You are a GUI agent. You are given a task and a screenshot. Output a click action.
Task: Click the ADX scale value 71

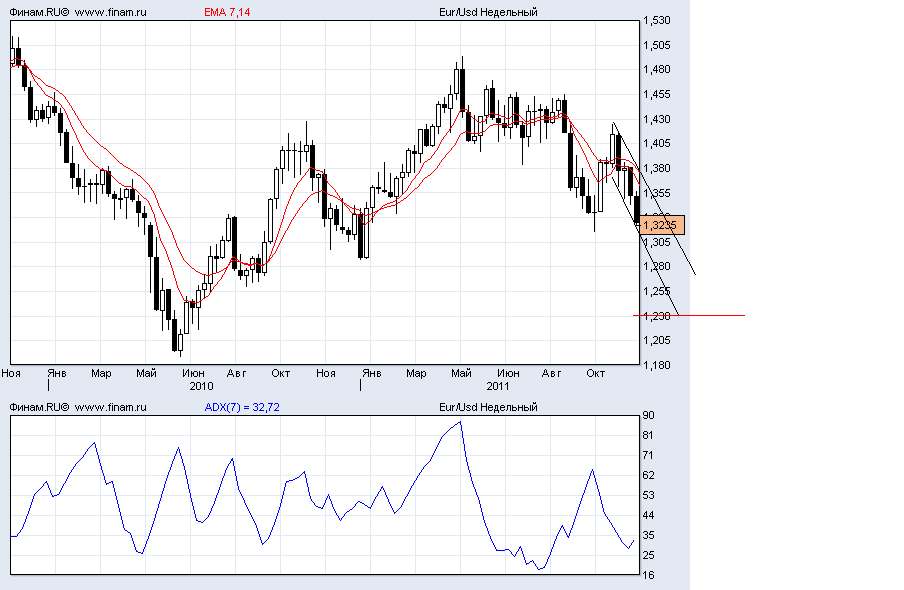(x=648, y=456)
